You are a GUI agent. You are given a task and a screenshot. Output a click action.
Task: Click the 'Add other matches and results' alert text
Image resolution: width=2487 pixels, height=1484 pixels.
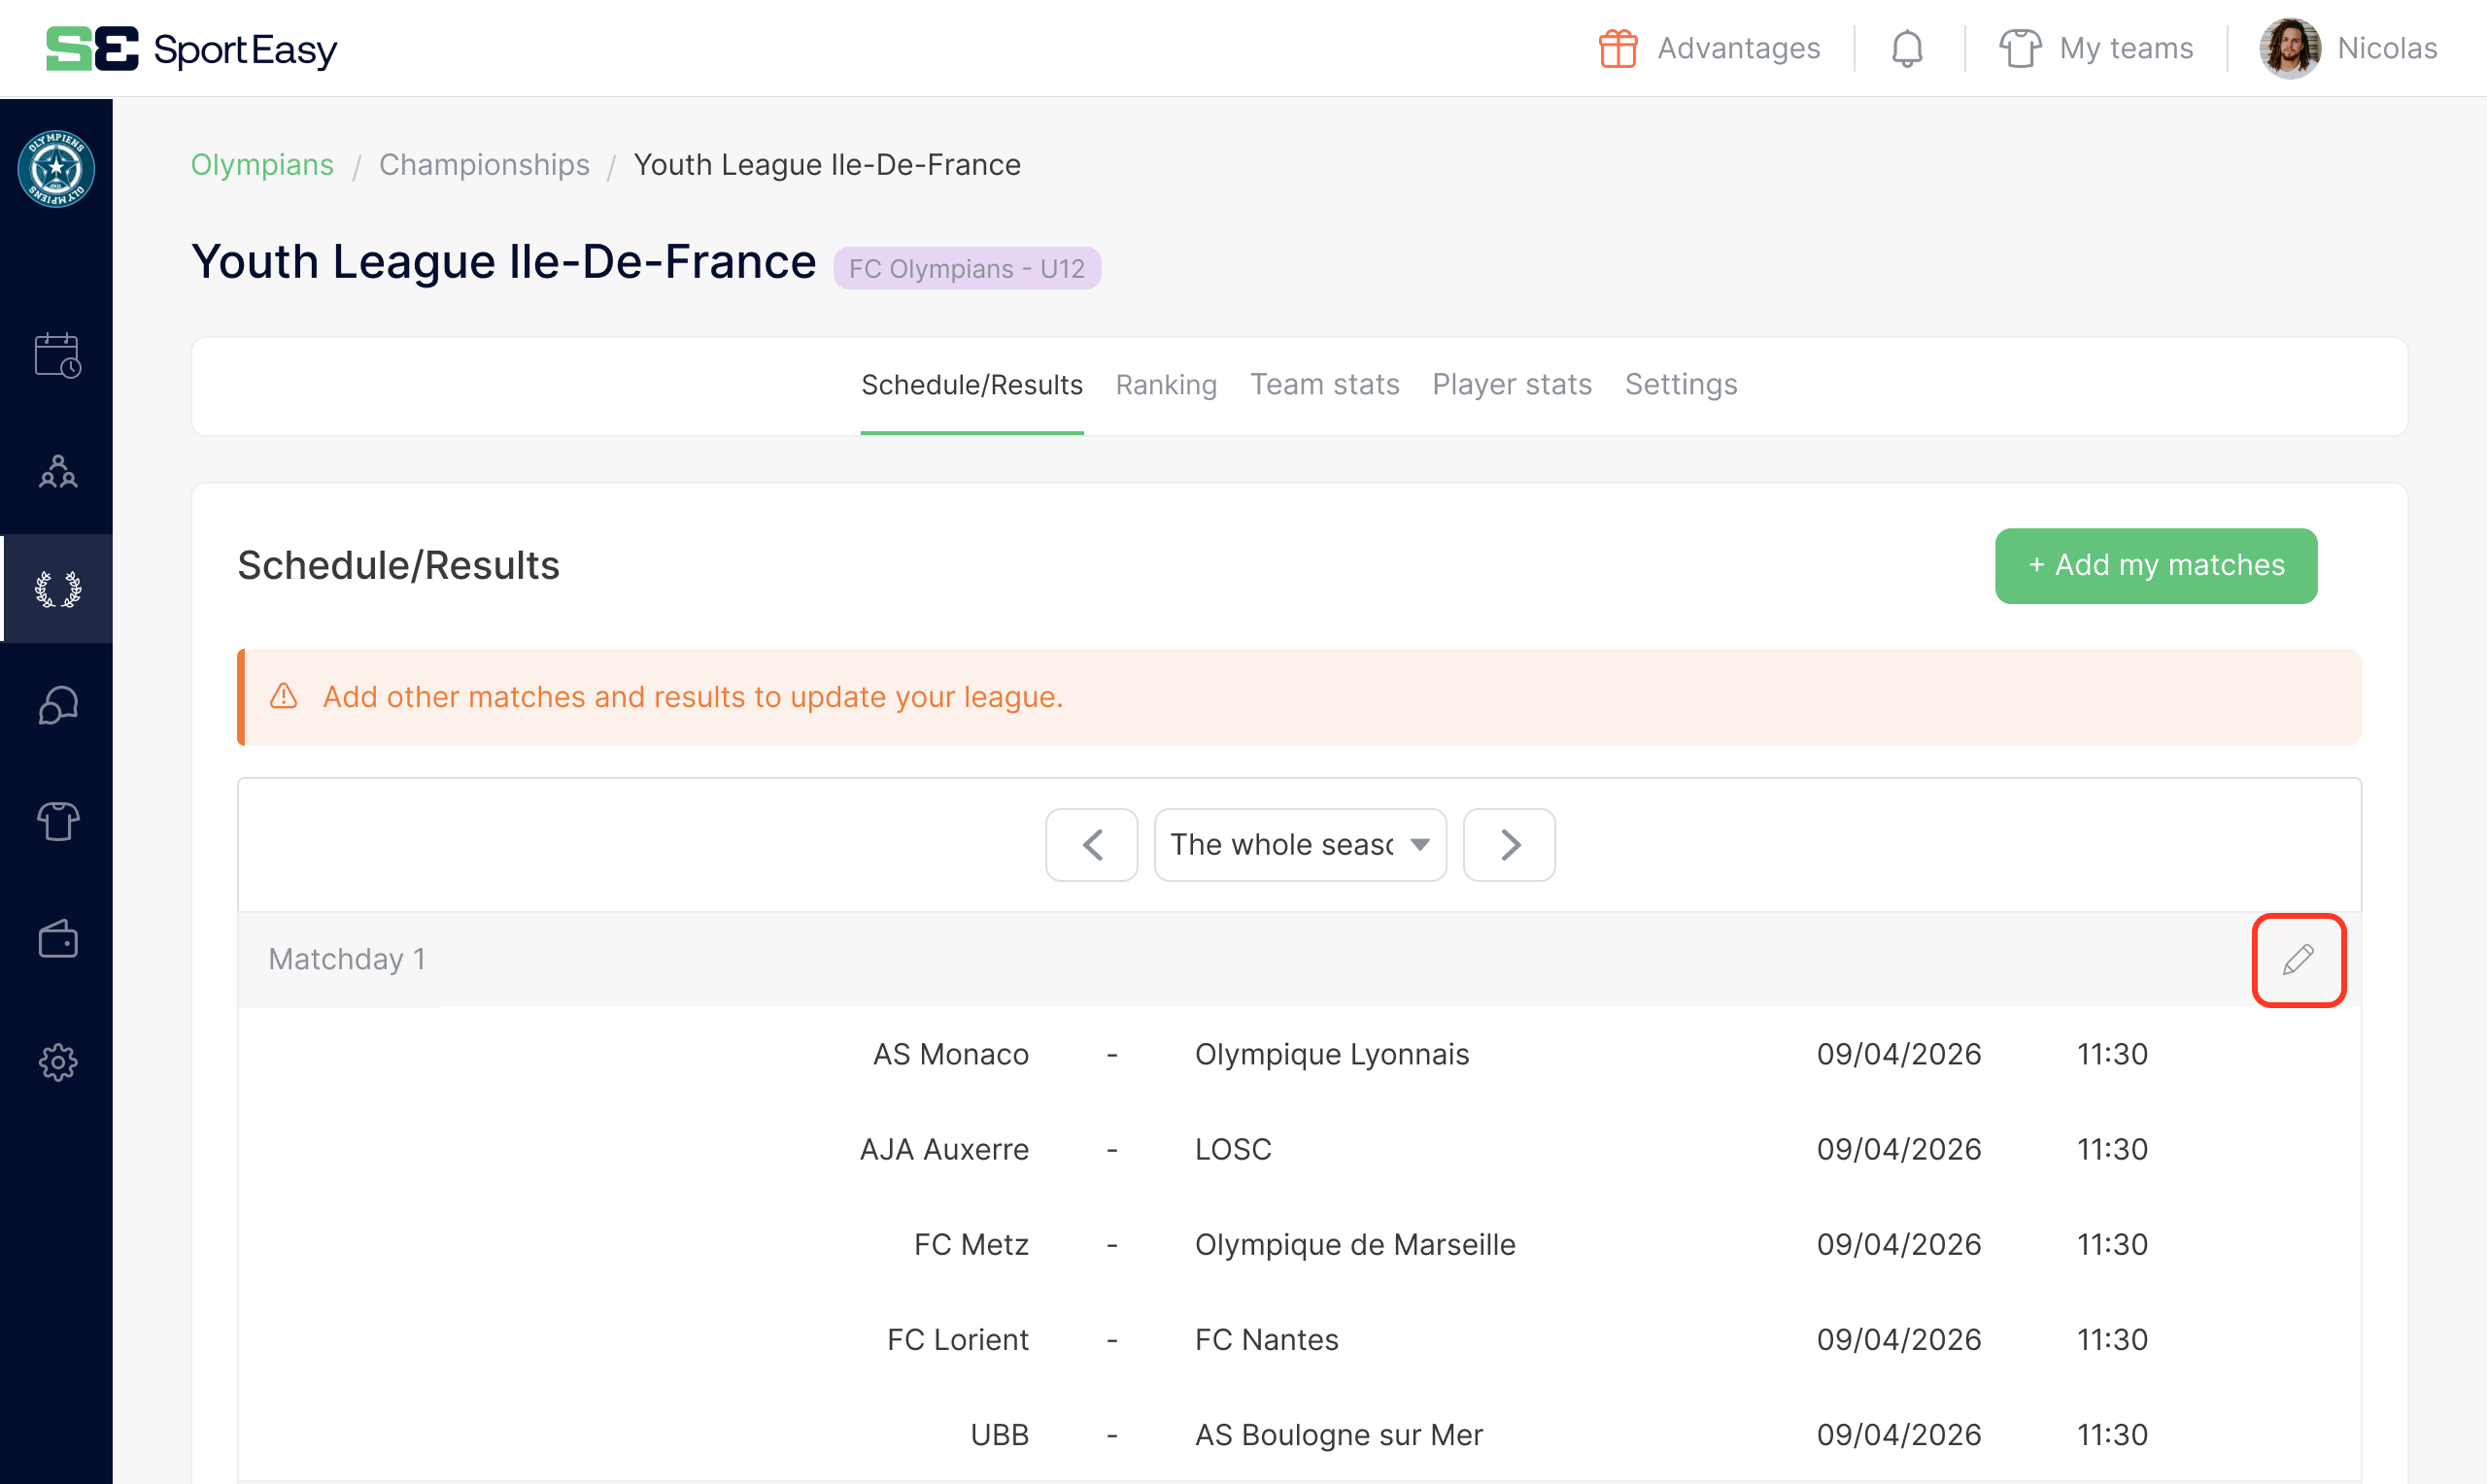click(693, 697)
